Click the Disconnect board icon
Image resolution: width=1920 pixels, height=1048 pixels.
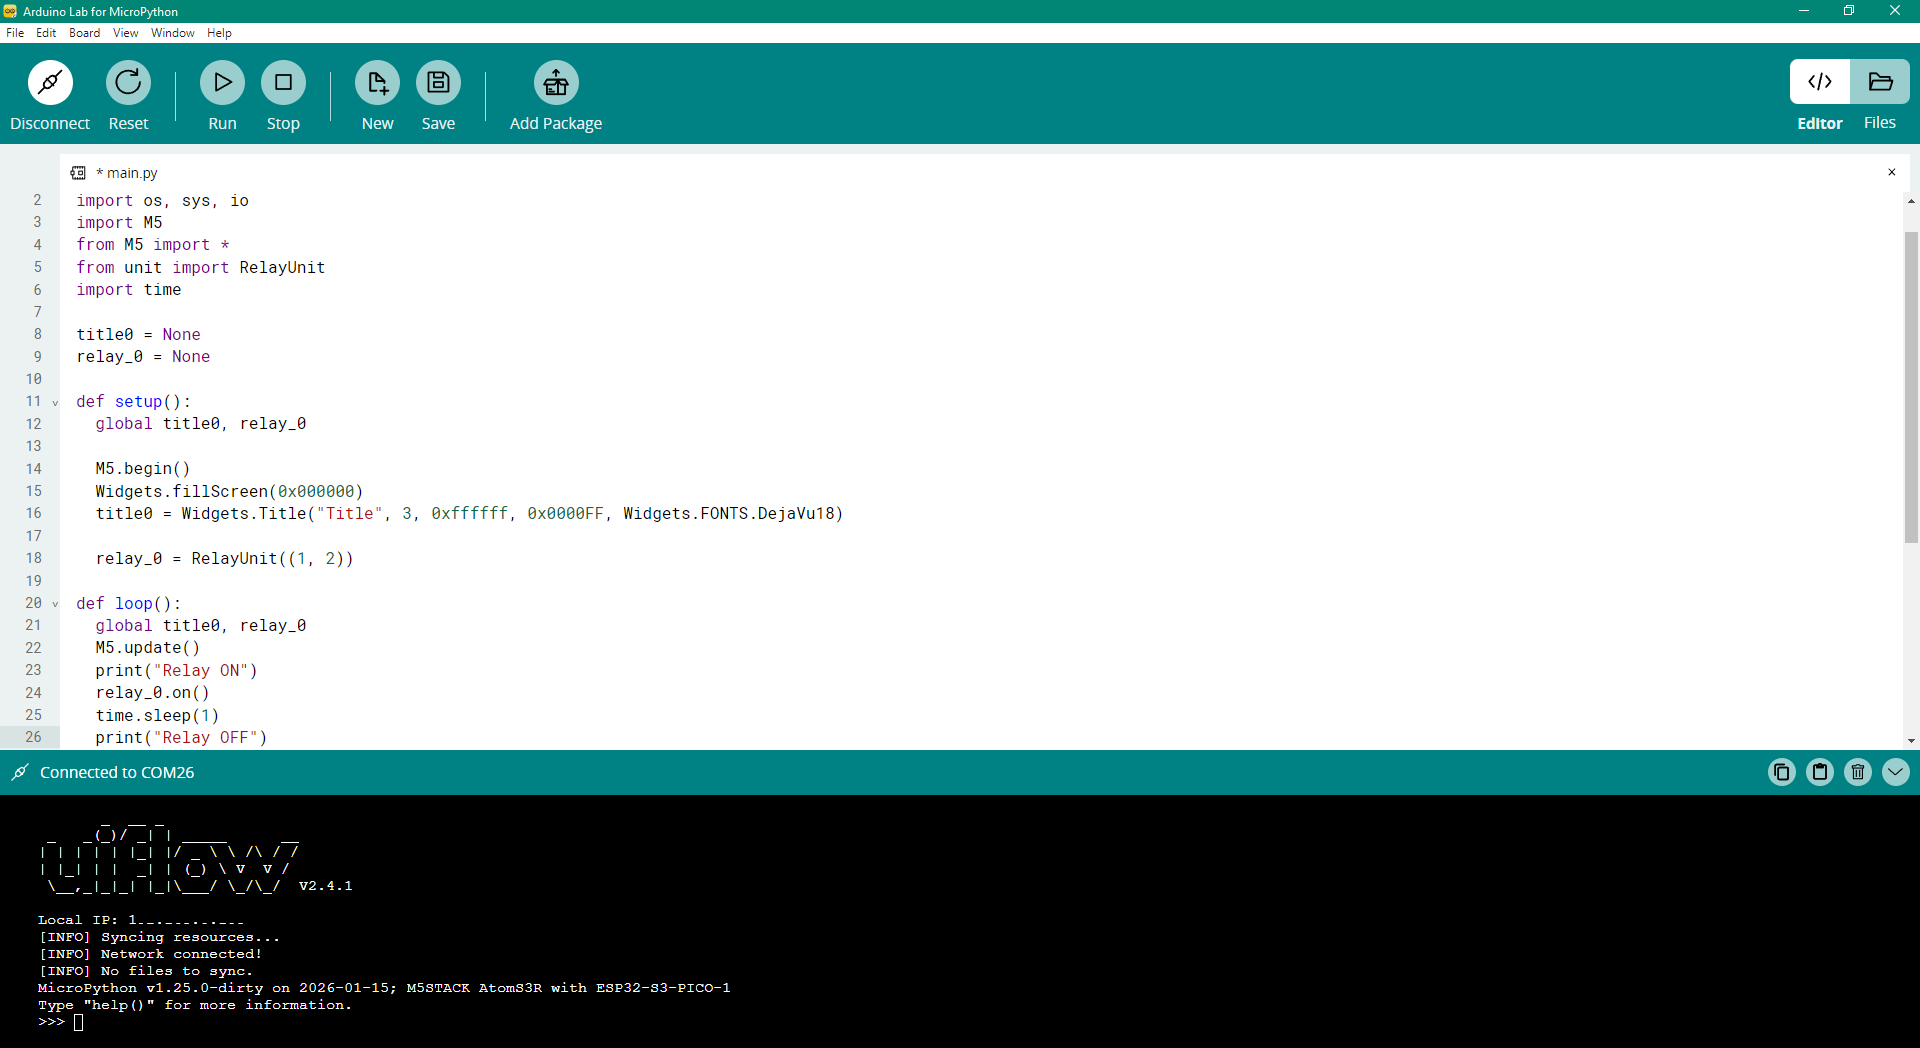[x=50, y=83]
